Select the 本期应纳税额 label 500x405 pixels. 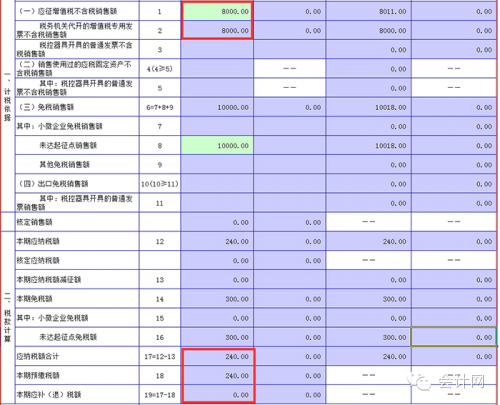click(38, 241)
